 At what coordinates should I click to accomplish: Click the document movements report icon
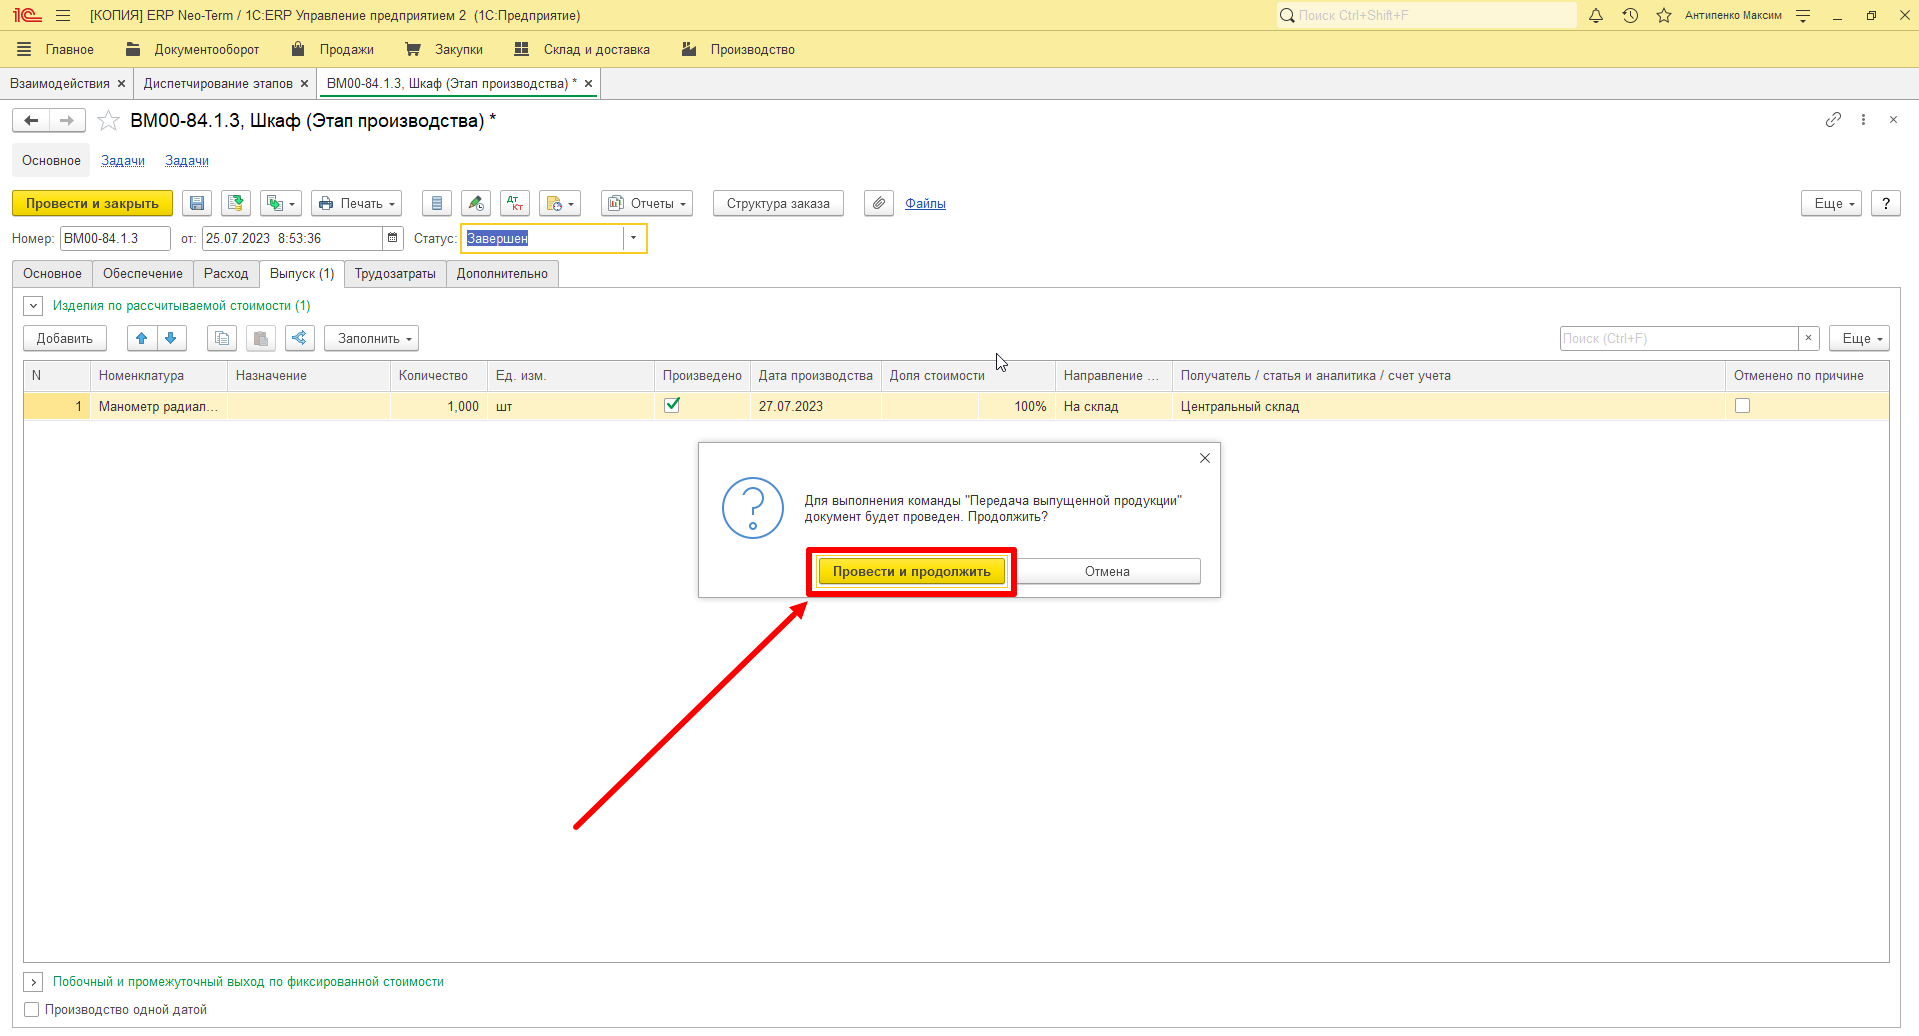(x=437, y=203)
